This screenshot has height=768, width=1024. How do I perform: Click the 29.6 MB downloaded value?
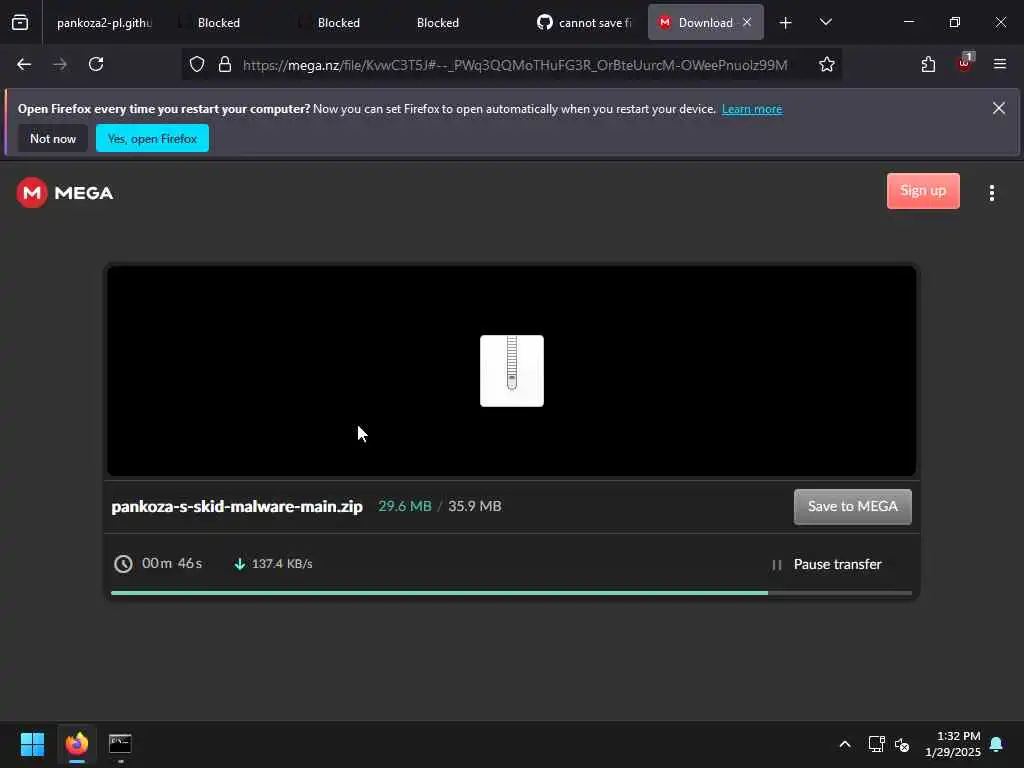tap(404, 506)
